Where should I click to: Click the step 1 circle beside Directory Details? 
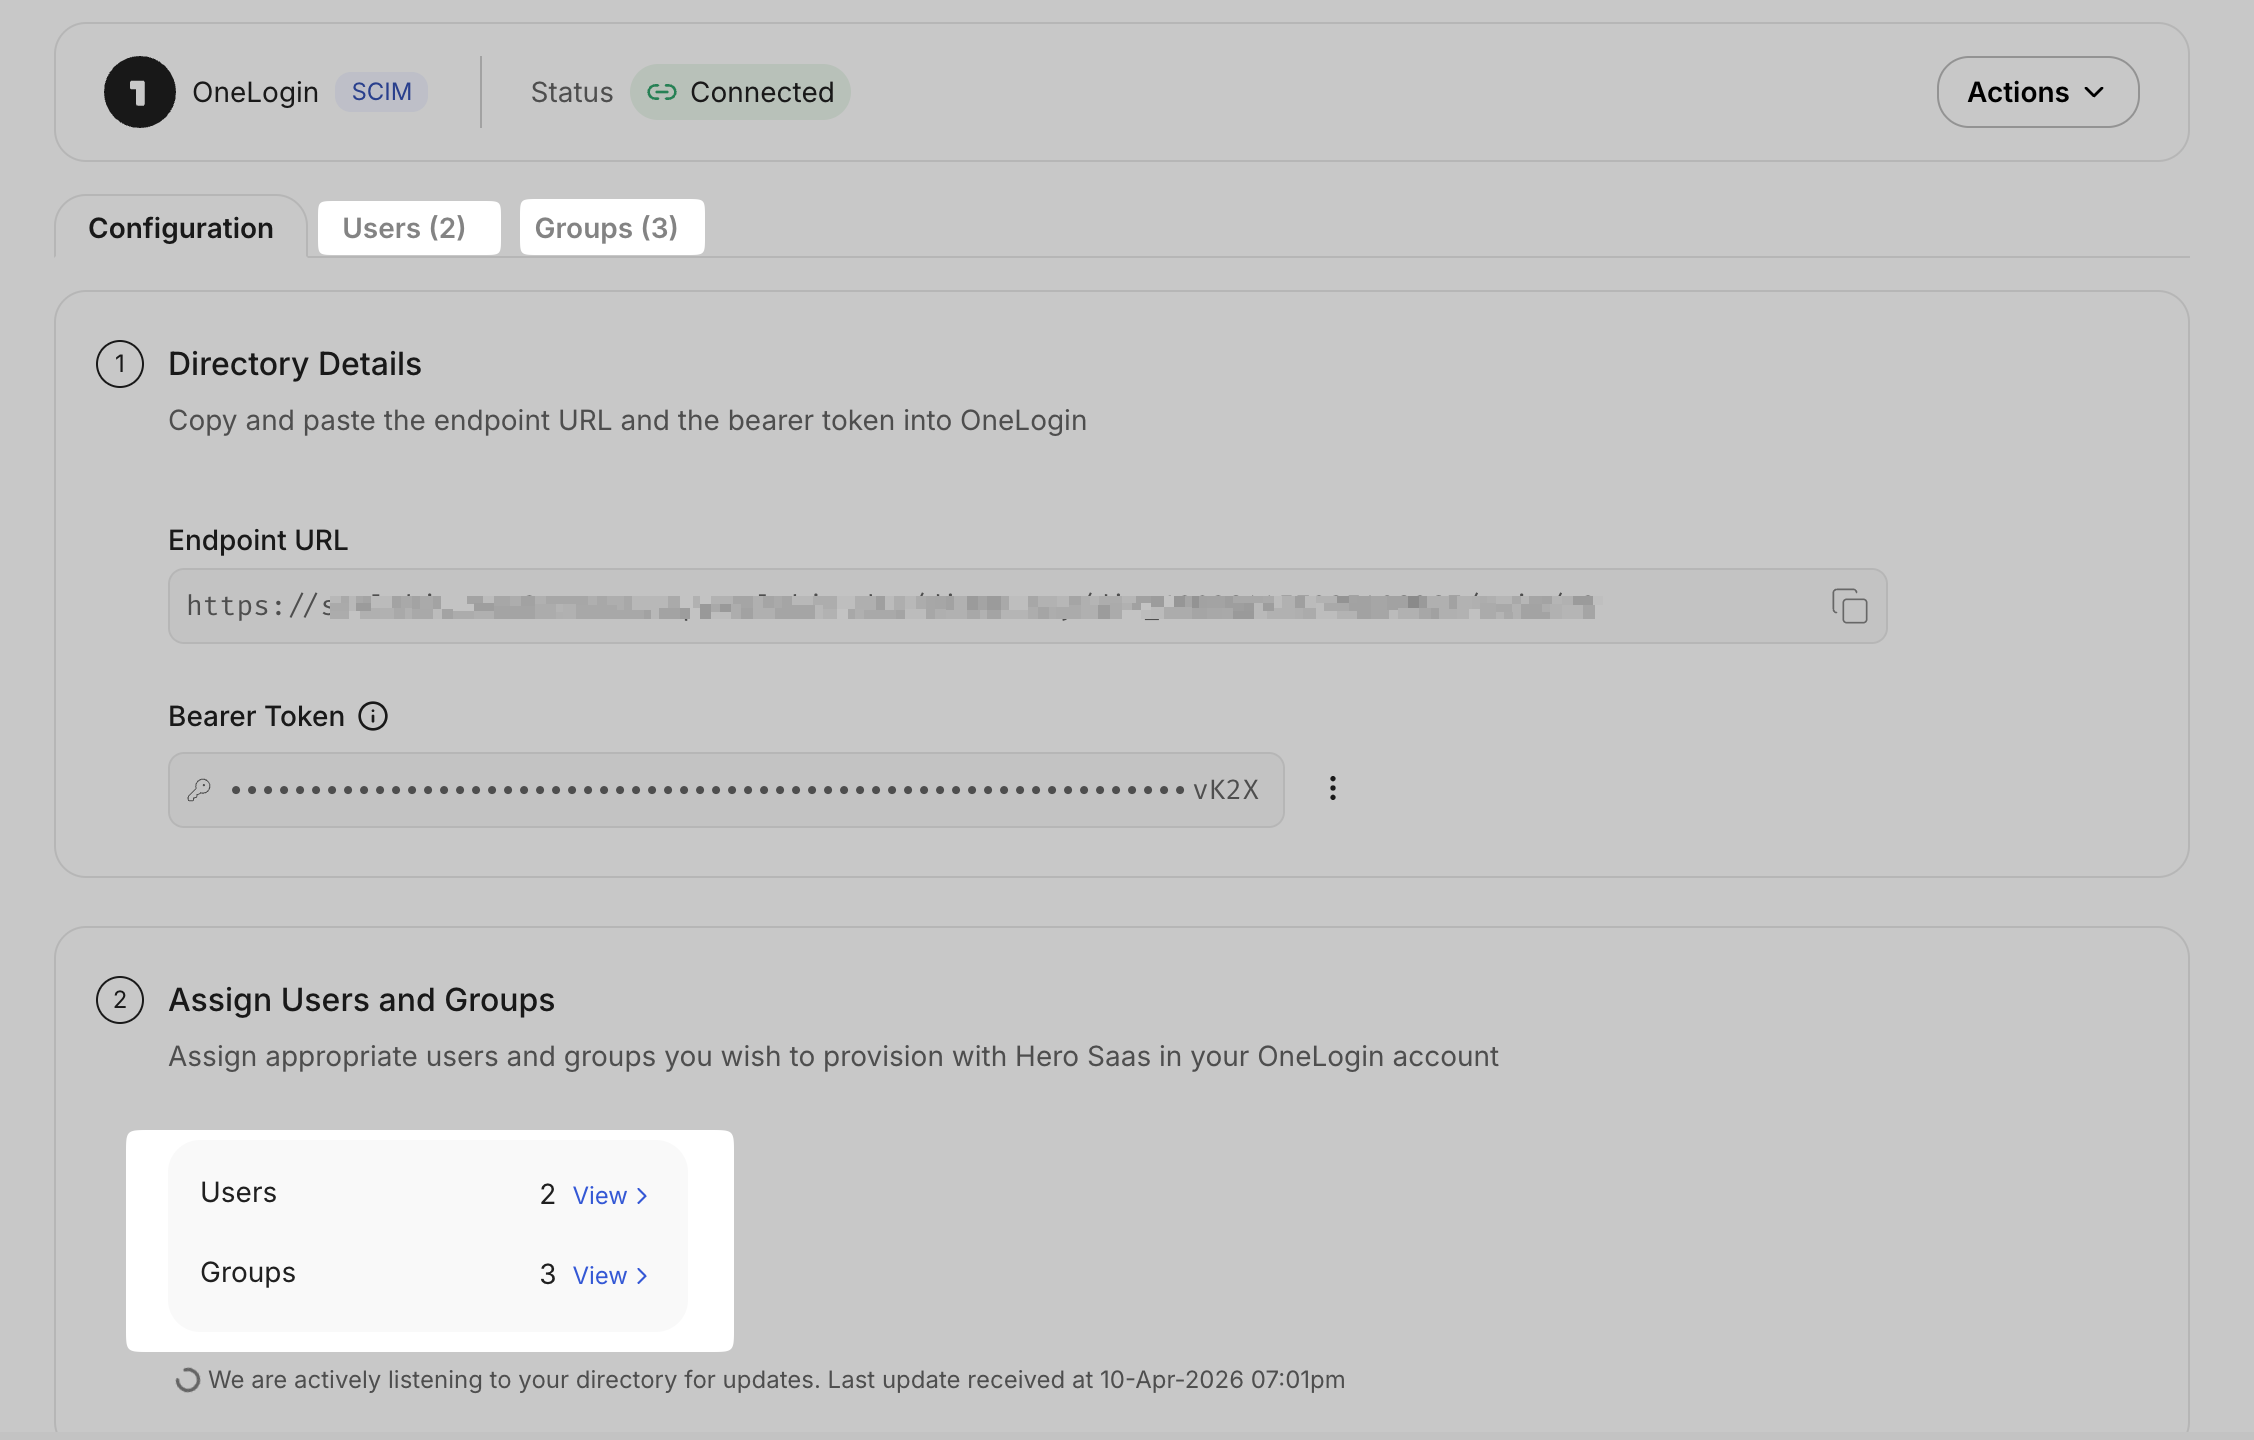[x=119, y=364]
